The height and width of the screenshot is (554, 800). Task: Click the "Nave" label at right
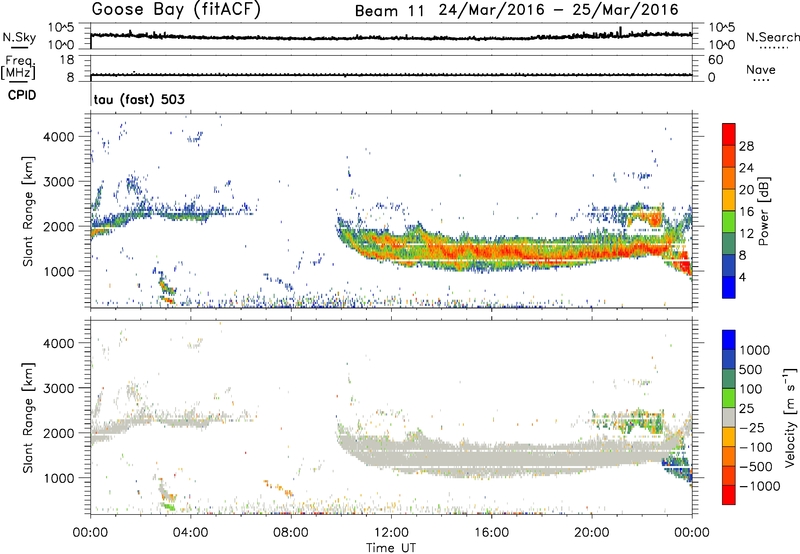coord(761,69)
